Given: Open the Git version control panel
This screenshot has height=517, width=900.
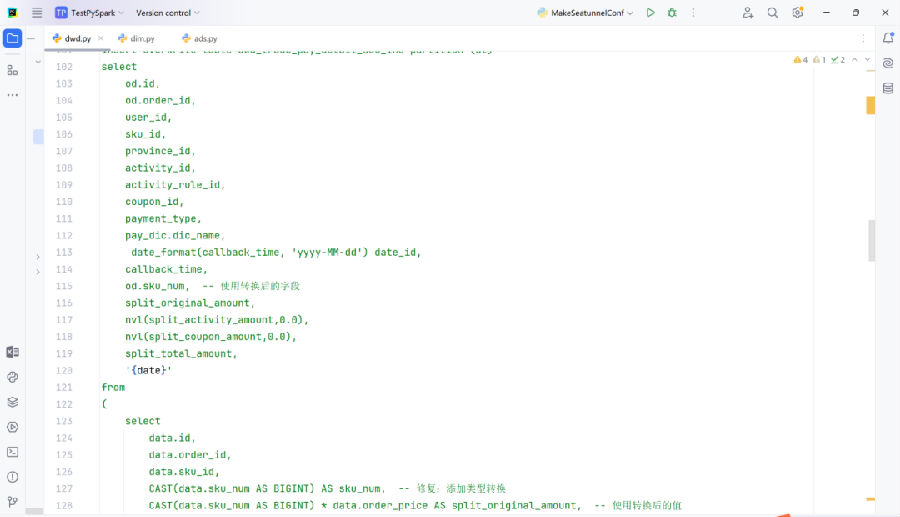Looking at the screenshot, I should coord(13,502).
